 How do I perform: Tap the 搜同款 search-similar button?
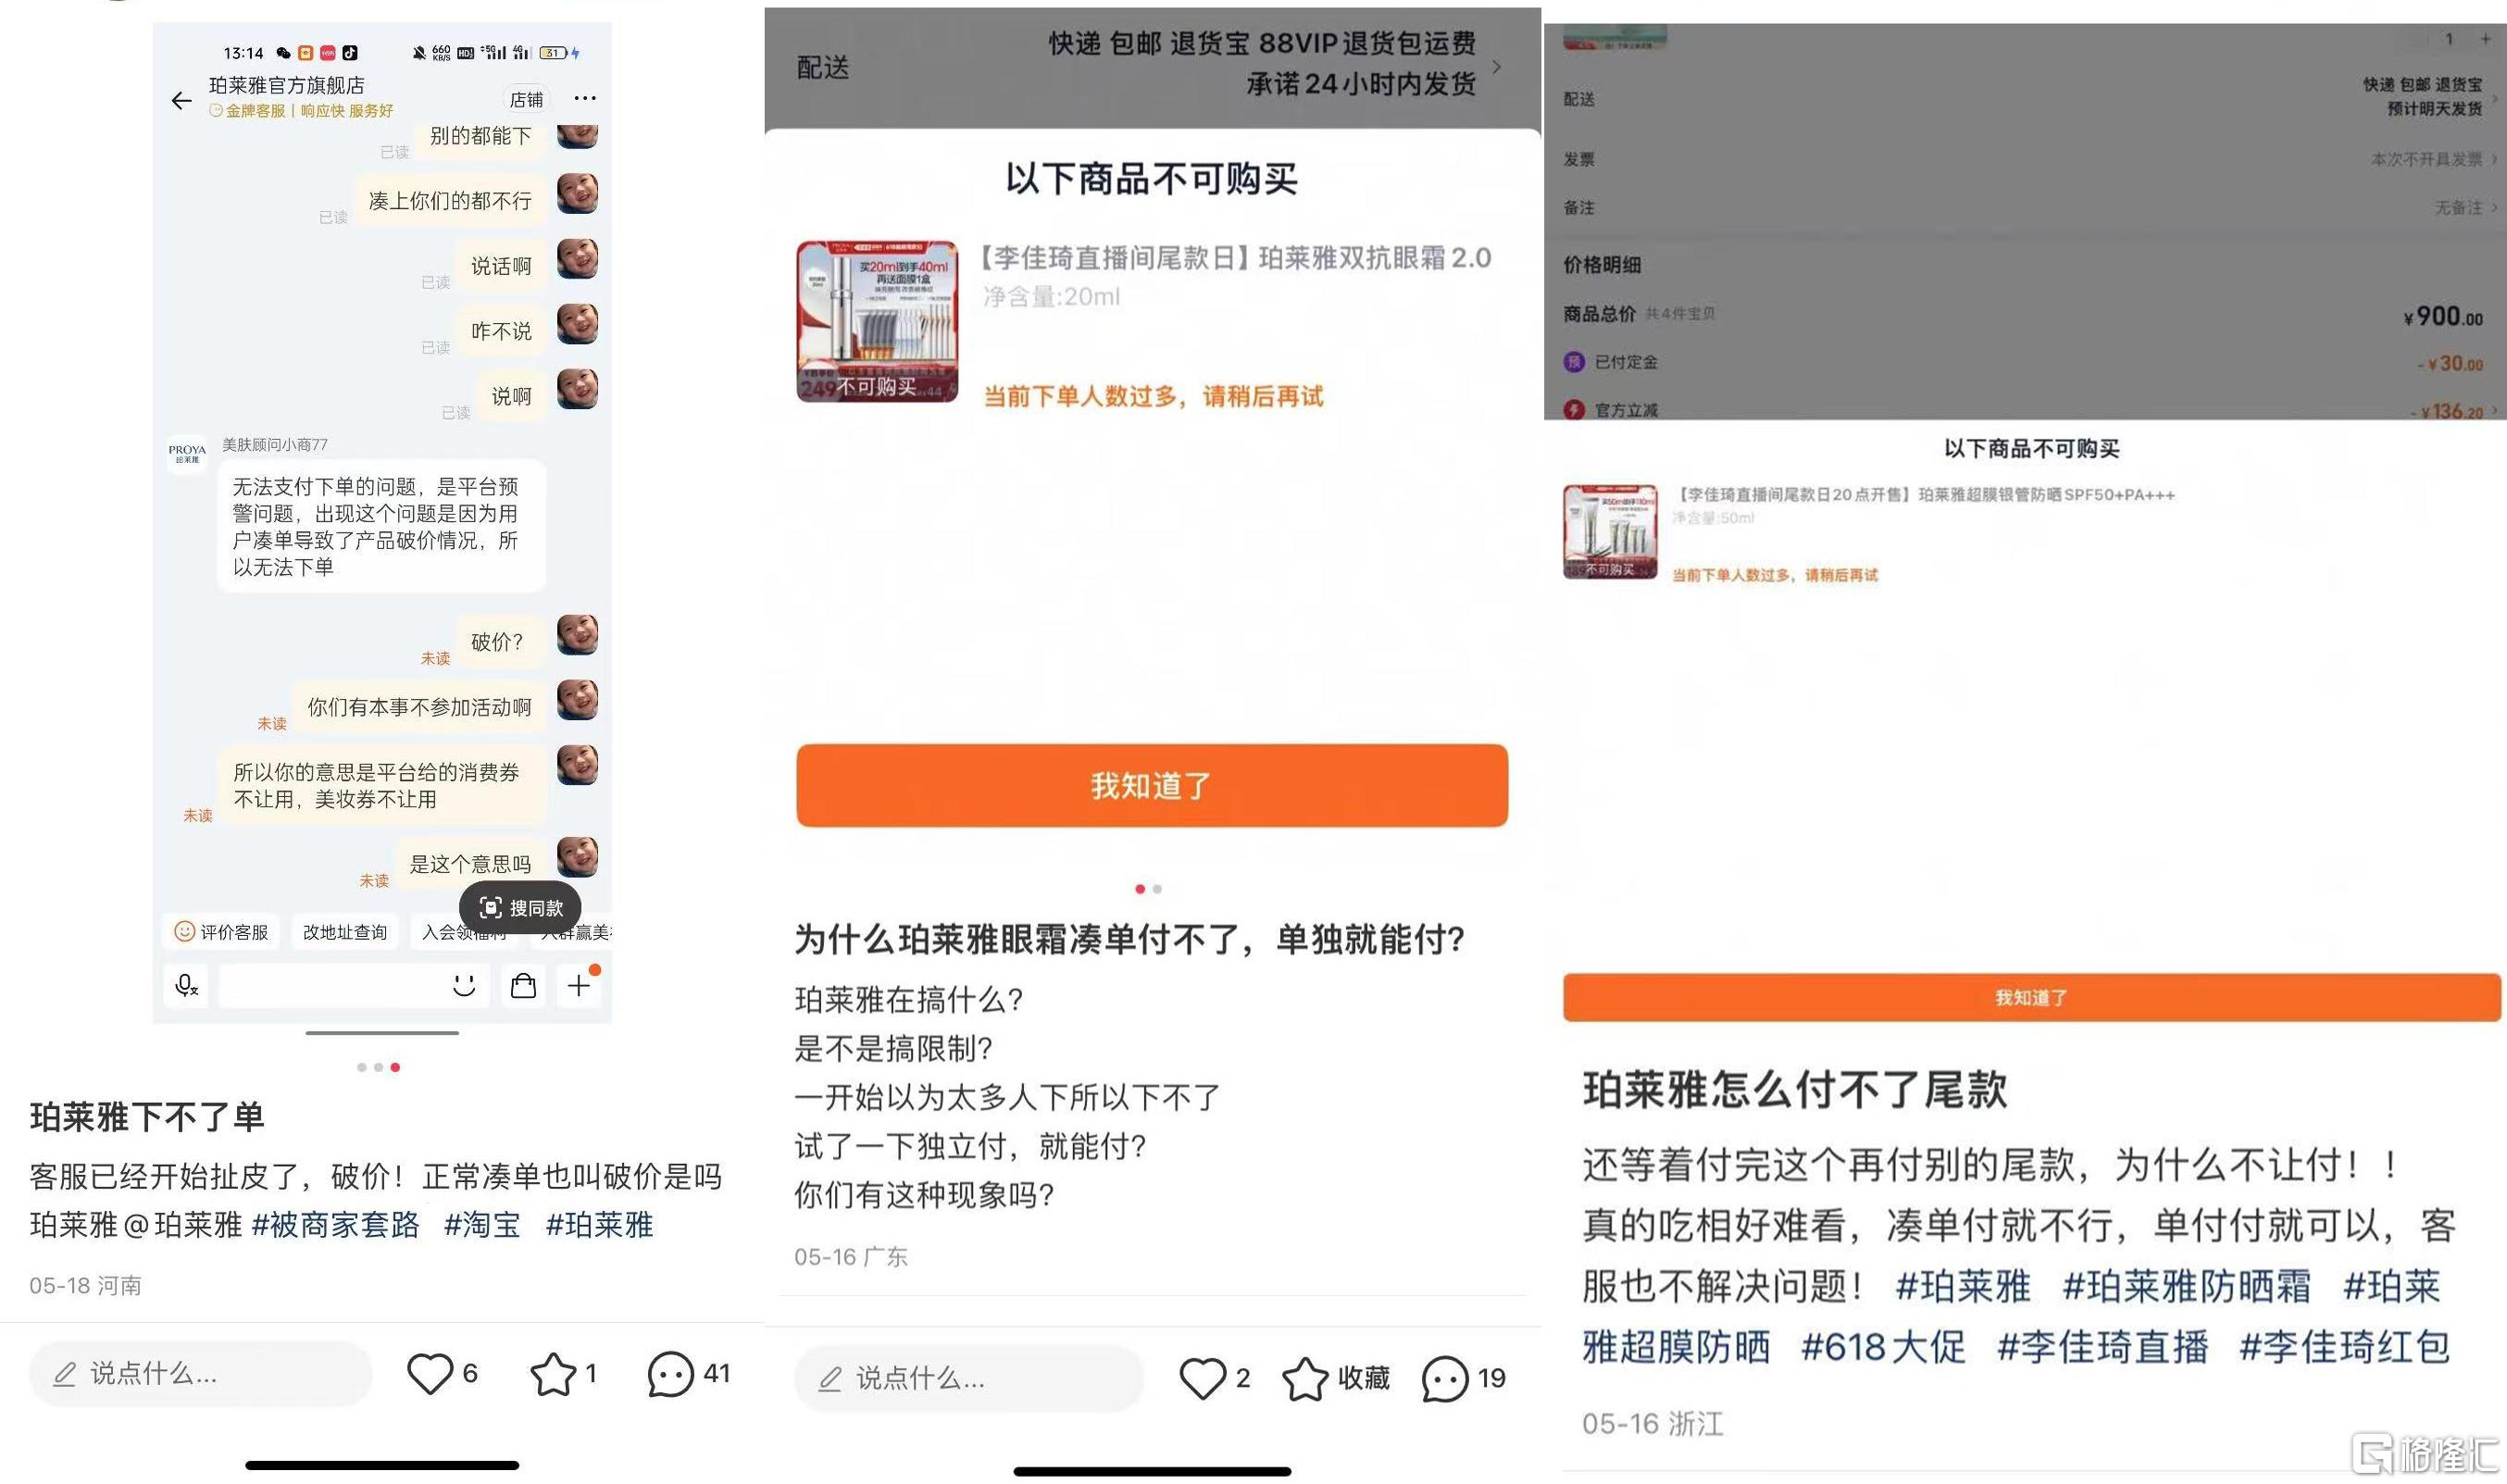(x=520, y=908)
